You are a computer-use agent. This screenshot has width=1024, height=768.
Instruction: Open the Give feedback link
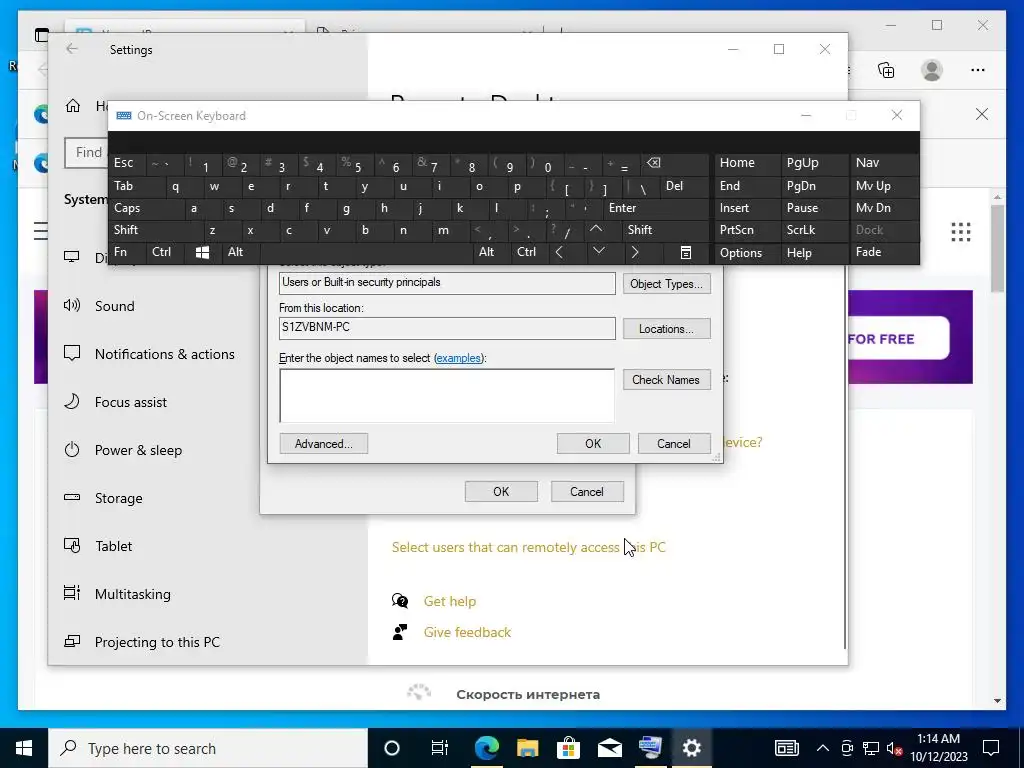(468, 632)
